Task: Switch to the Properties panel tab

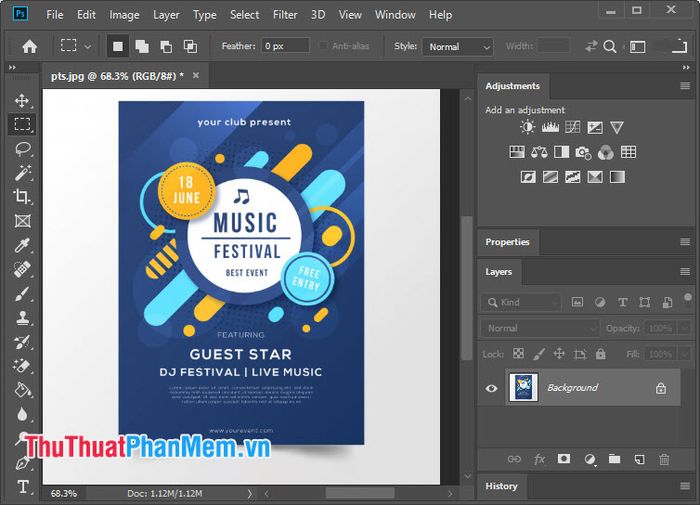Action: pyautogui.click(x=507, y=242)
